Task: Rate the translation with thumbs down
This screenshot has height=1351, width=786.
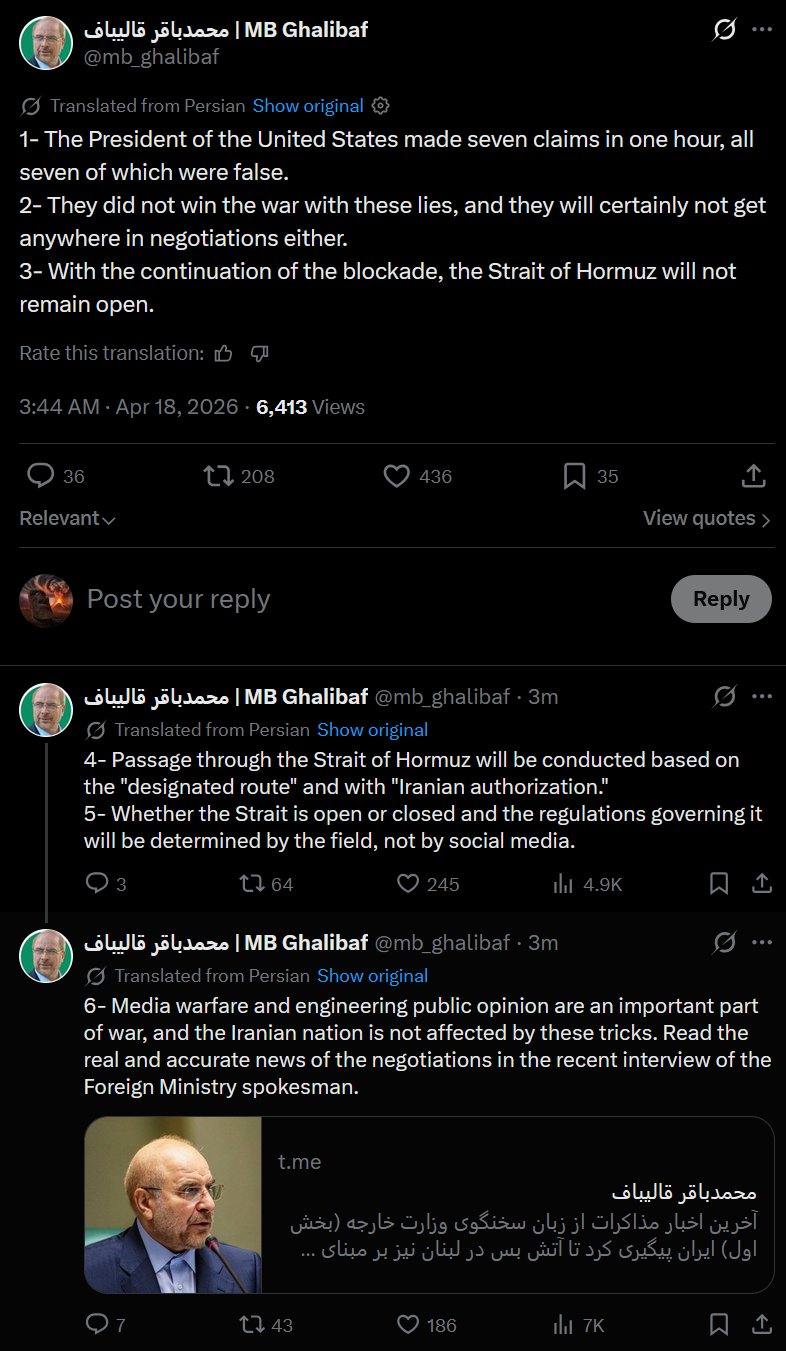Action: coord(259,353)
